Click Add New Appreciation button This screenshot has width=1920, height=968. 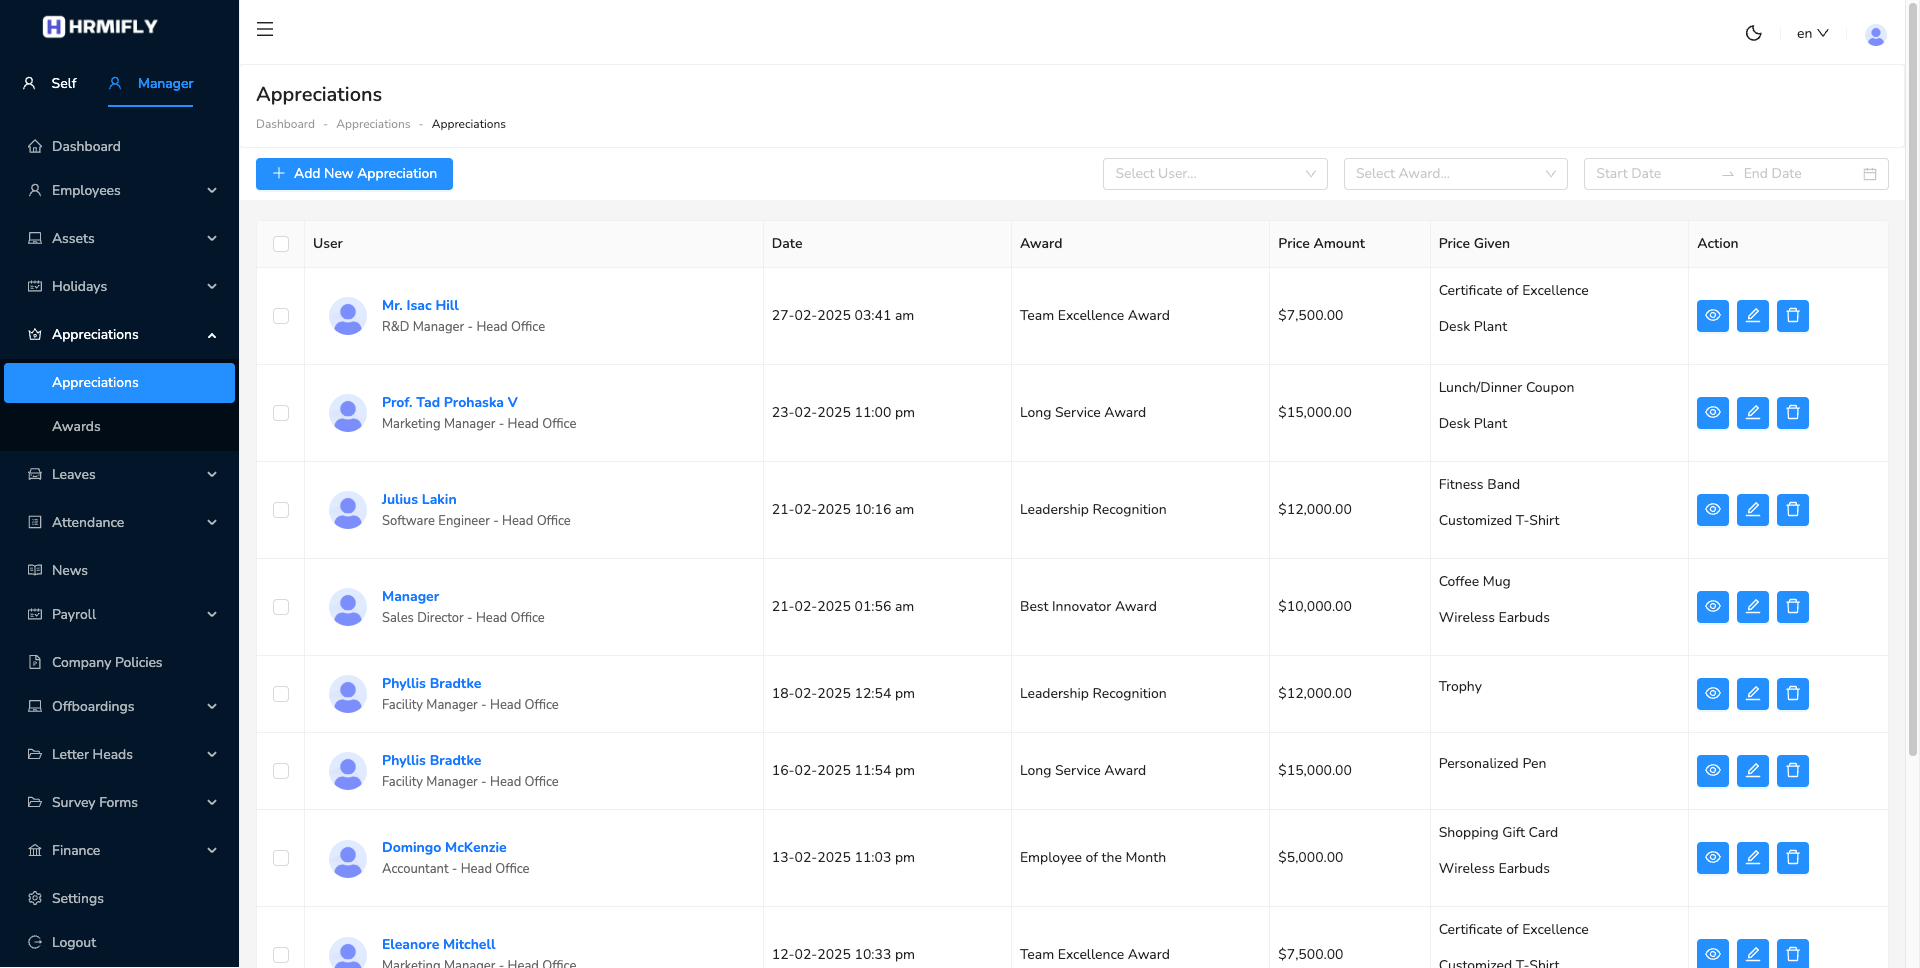(x=354, y=174)
